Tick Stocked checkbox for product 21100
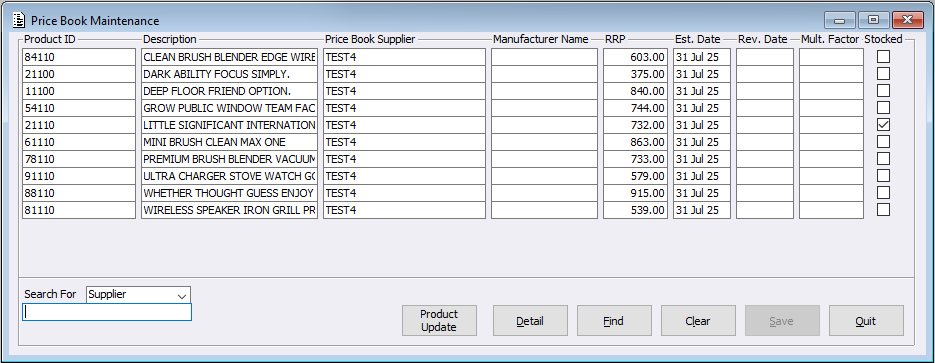 [x=883, y=74]
